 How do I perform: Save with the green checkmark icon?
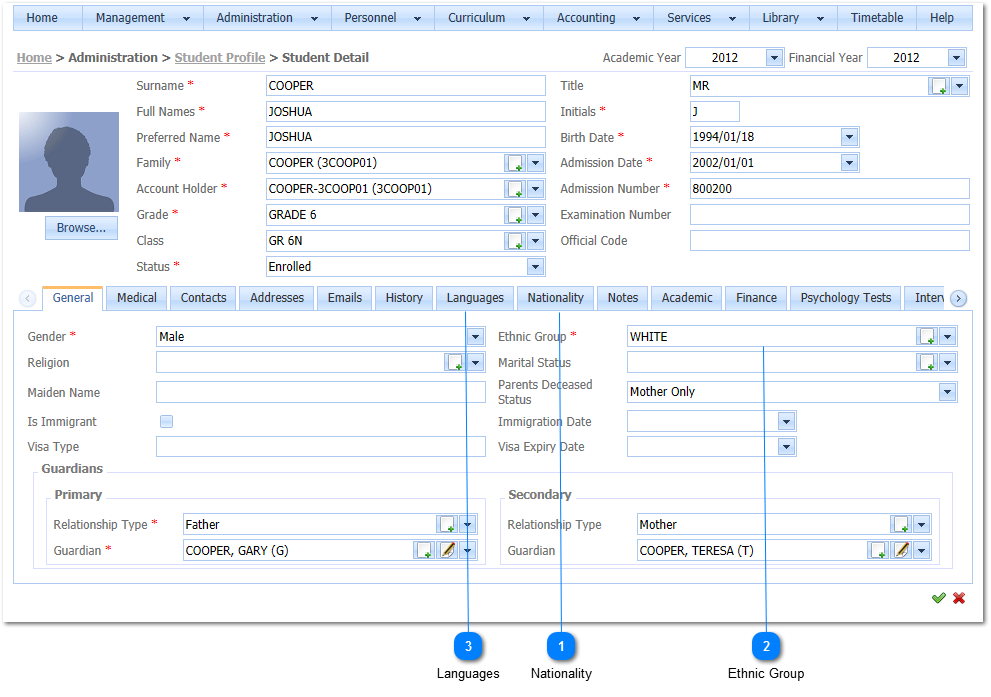[939, 598]
